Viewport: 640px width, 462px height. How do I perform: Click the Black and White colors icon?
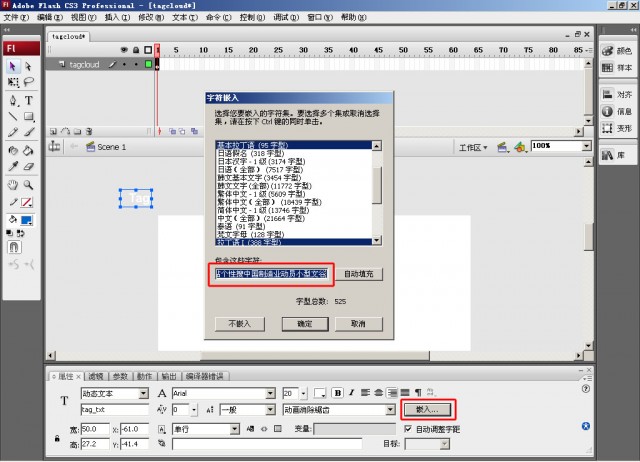point(10,233)
